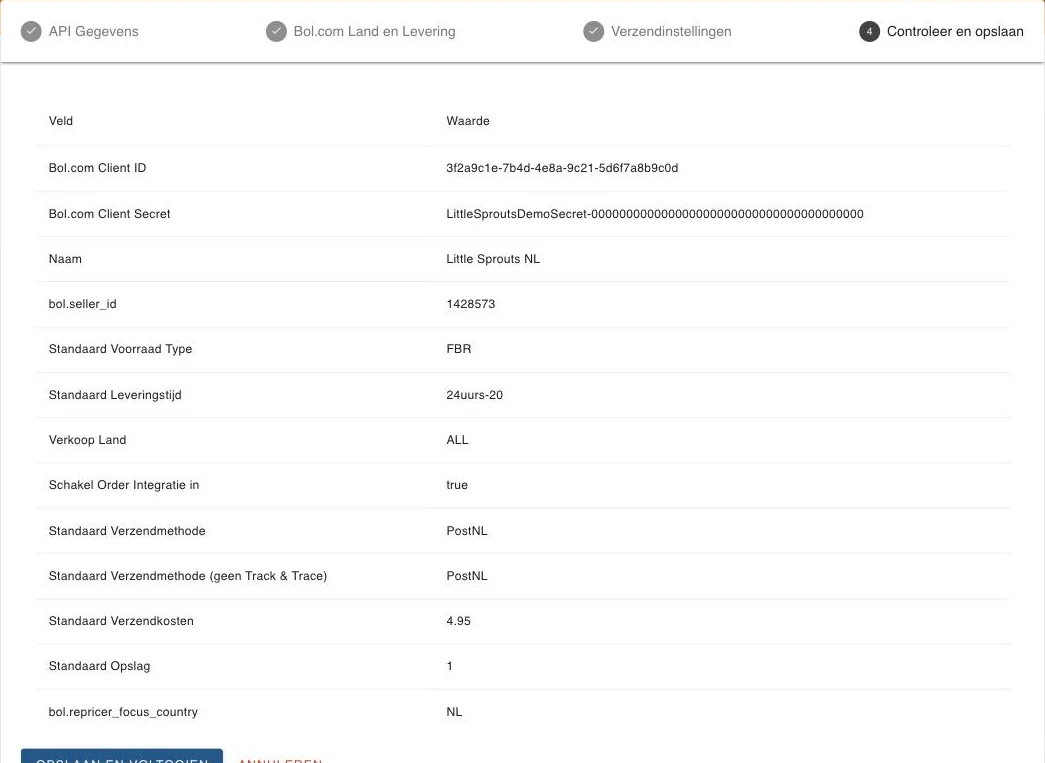Click the checkmark icon beside API Gegevens
The width and height of the screenshot is (1045, 763).
tap(31, 31)
